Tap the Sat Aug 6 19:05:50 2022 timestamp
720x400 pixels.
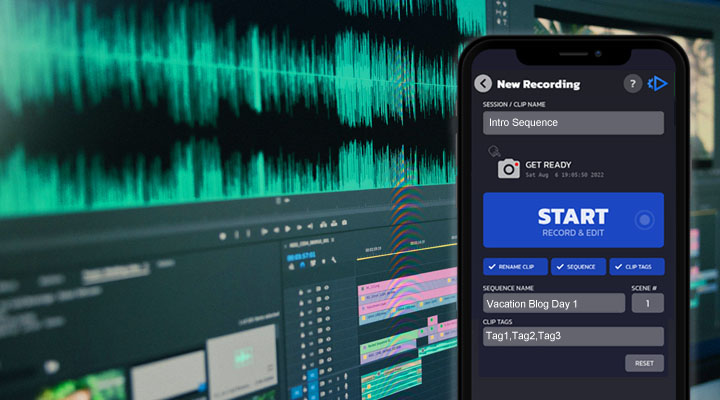coord(564,175)
